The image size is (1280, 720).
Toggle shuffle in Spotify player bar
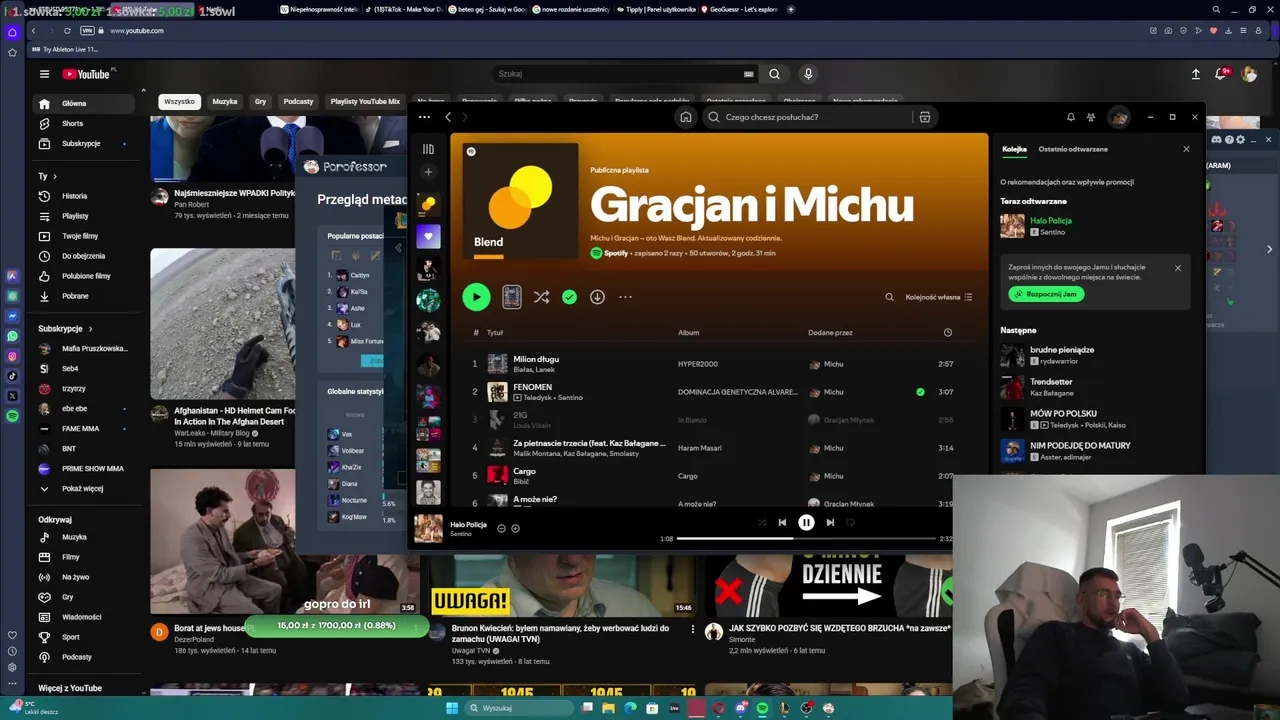tap(762, 522)
